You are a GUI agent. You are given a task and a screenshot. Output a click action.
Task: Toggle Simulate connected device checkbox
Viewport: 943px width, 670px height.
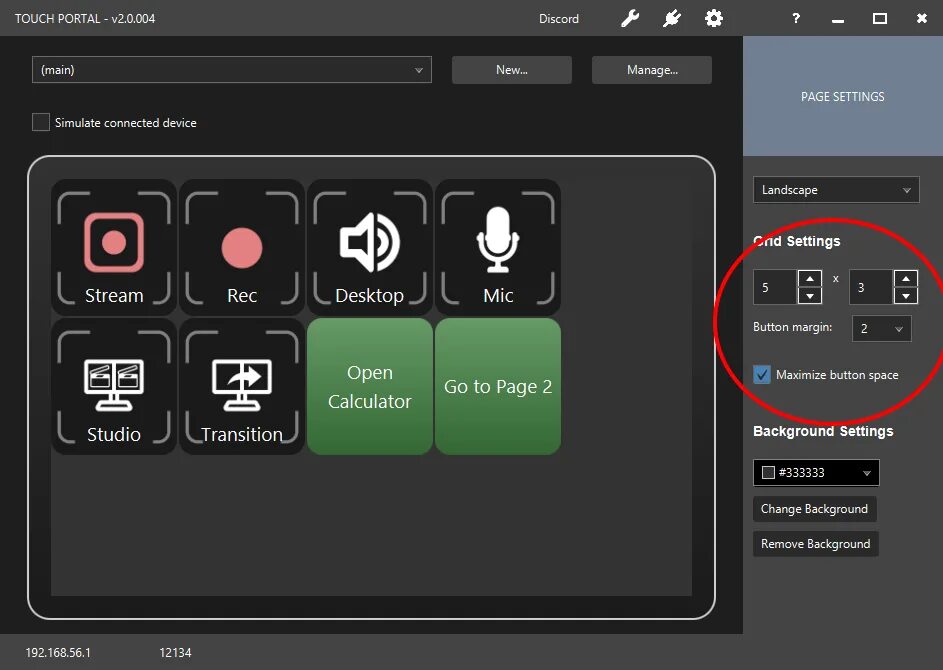[41, 122]
